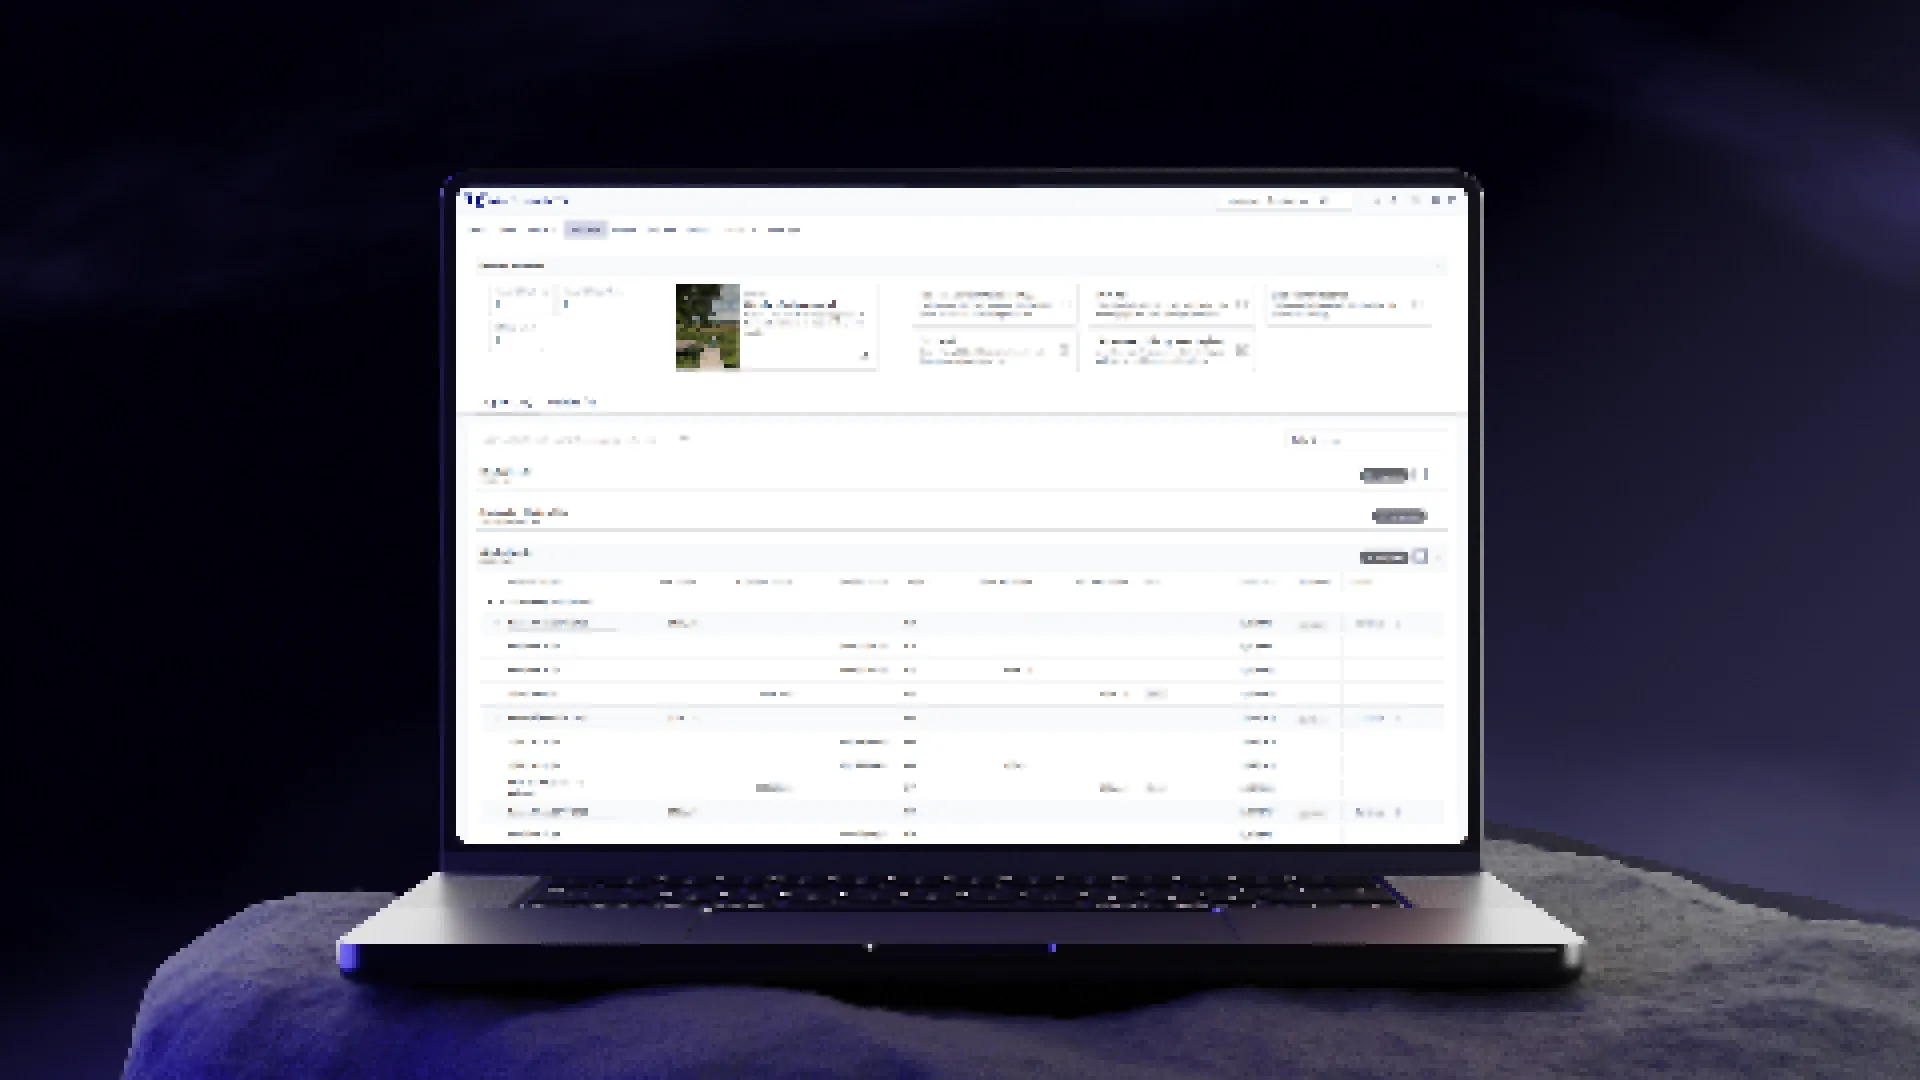
Task: Click the dark pill button in the first section row
Action: [1385, 475]
